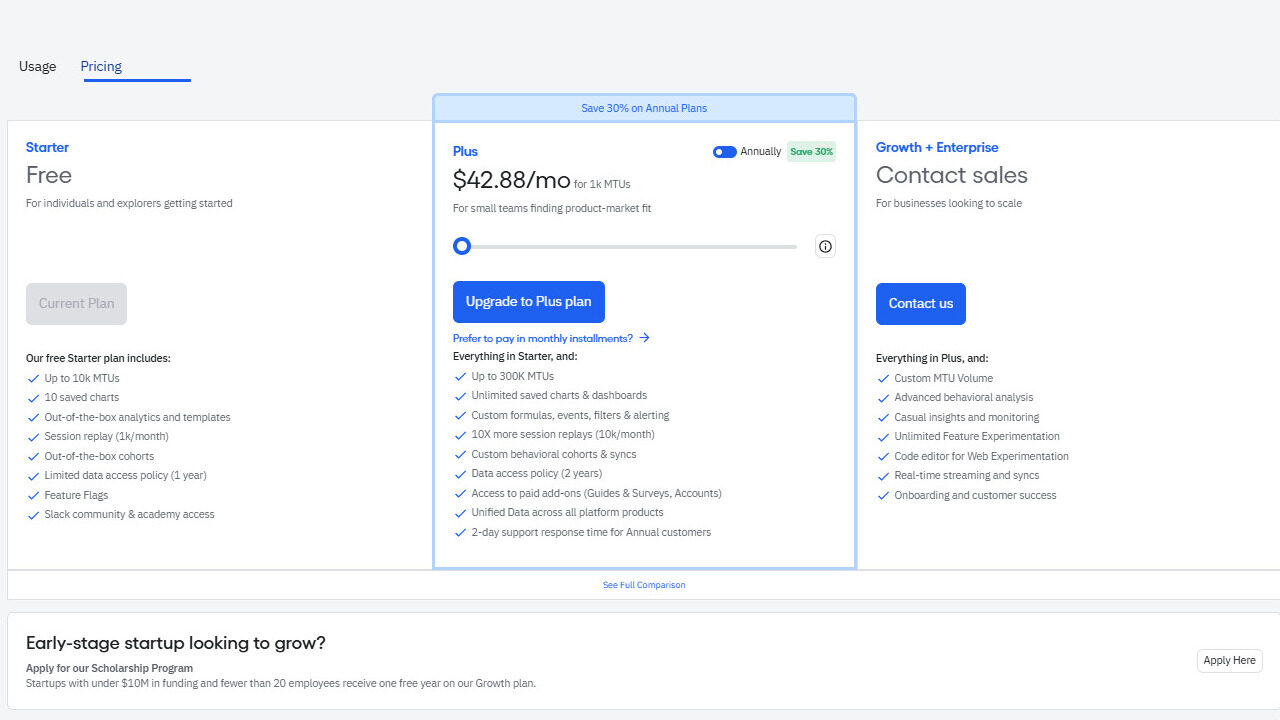Click the grayed-out Current Plan button
This screenshot has width=1280, height=720.
coord(76,304)
